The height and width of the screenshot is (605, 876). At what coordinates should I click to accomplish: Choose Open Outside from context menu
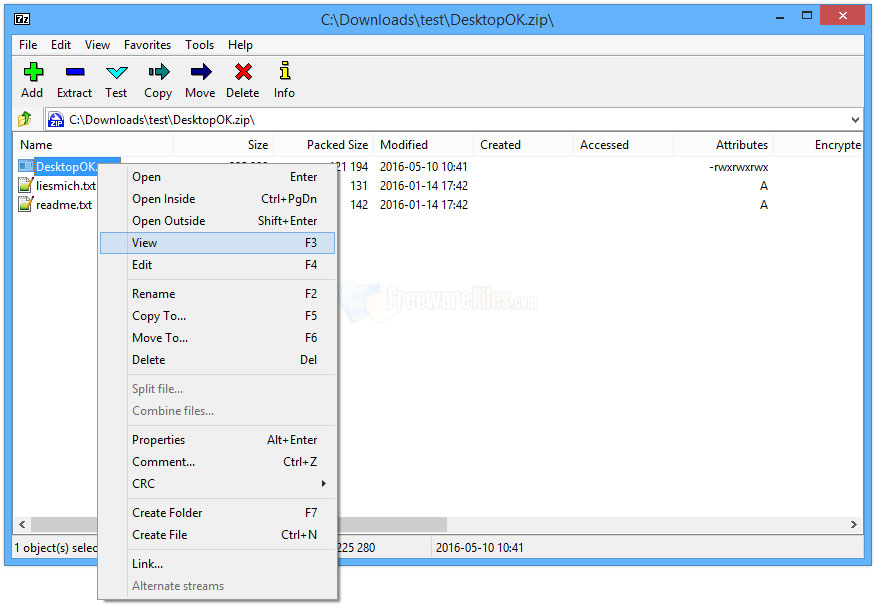218,221
